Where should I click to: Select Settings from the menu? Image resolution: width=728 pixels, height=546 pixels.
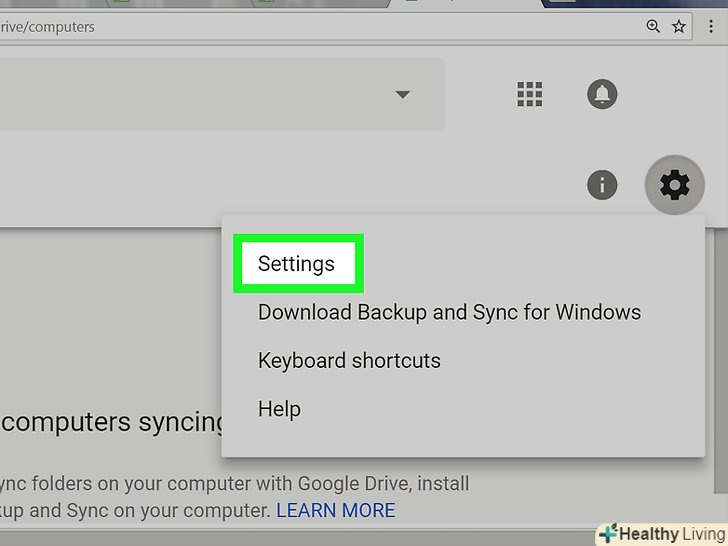pos(296,264)
